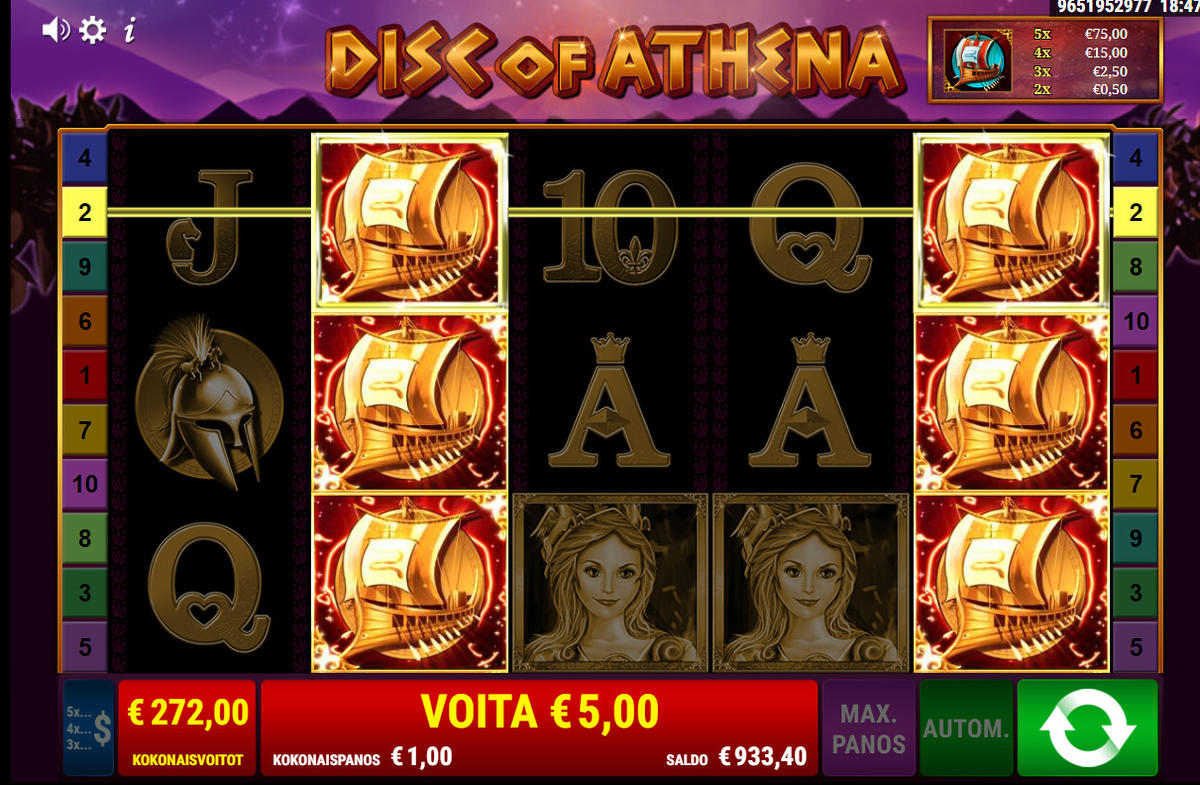1200x785 pixels.
Task: Click the MAX. PANOS button
Action: [x=869, y=728]
